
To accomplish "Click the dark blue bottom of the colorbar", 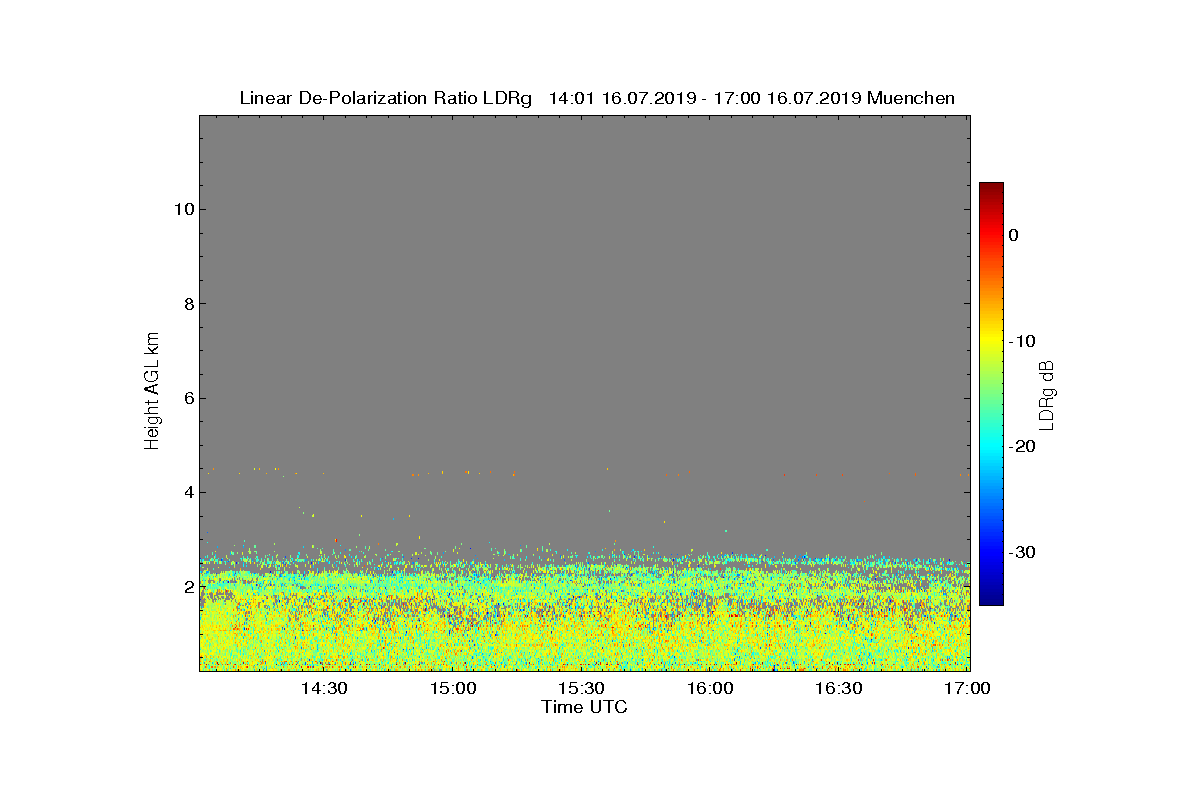I will click(991, 598).
